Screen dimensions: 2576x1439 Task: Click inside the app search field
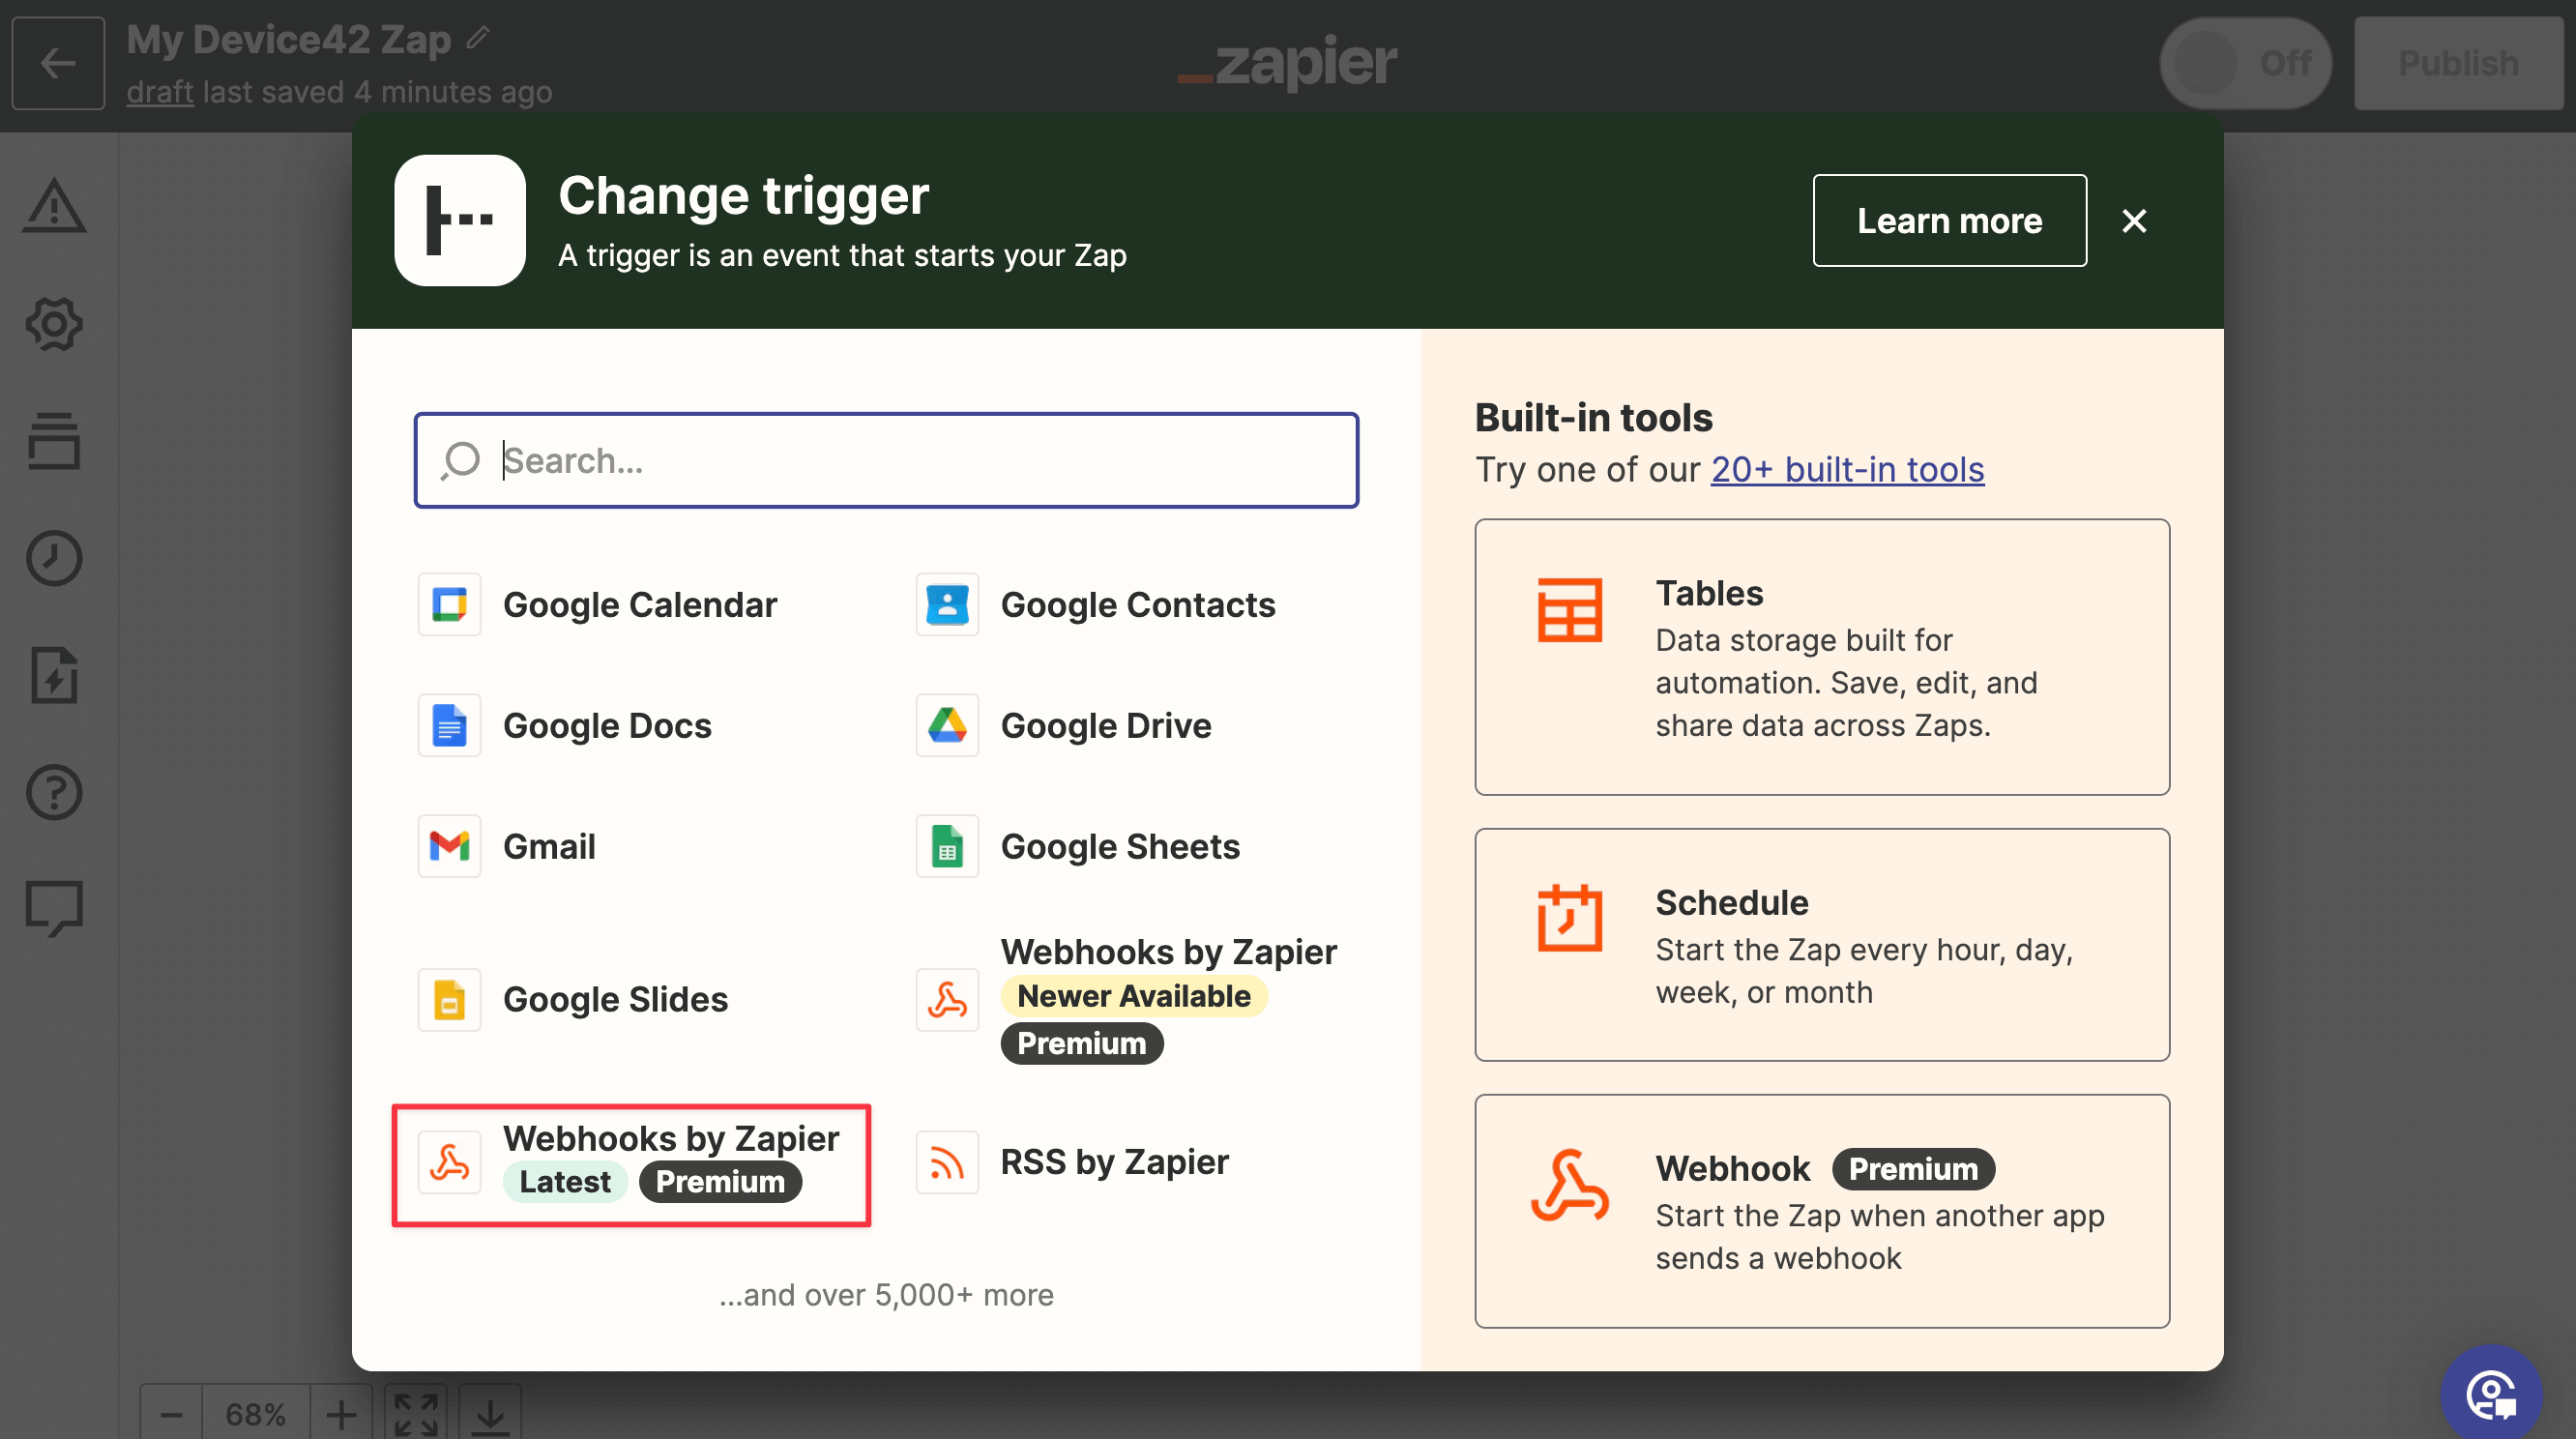click(885, 460)
